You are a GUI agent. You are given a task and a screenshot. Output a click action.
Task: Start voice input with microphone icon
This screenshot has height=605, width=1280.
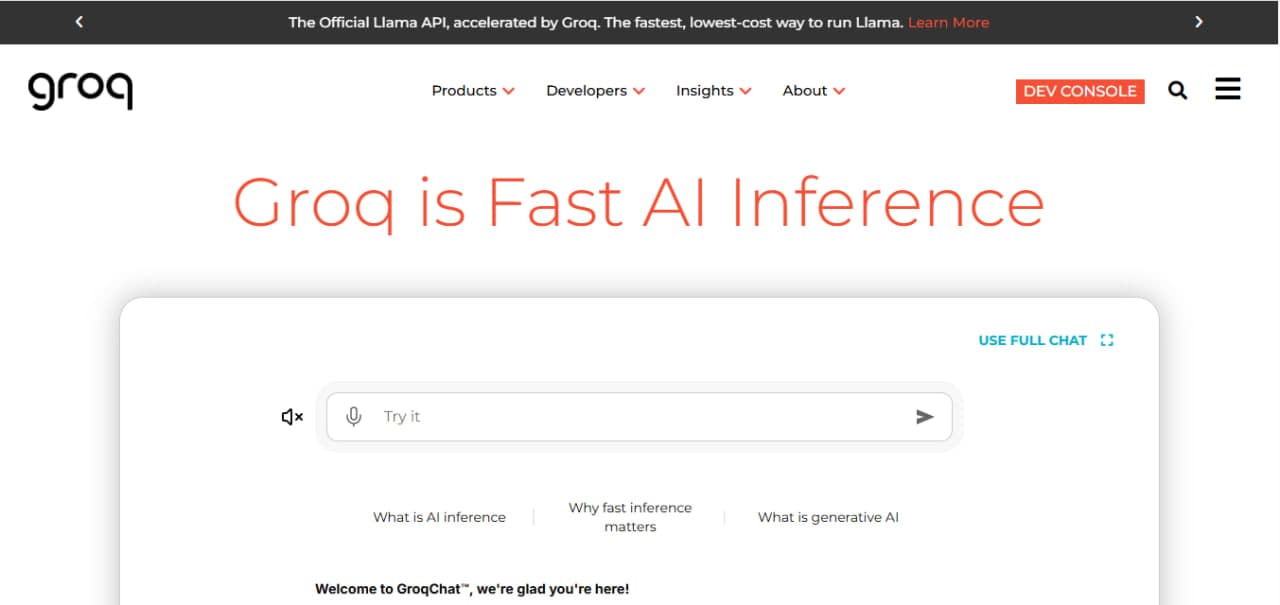[x=353, y=417]
